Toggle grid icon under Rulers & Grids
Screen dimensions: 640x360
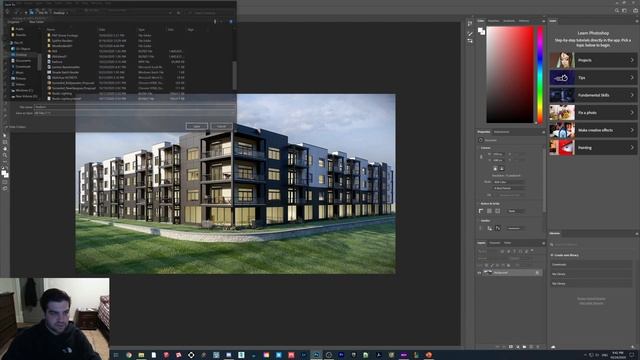pos(489,211)
